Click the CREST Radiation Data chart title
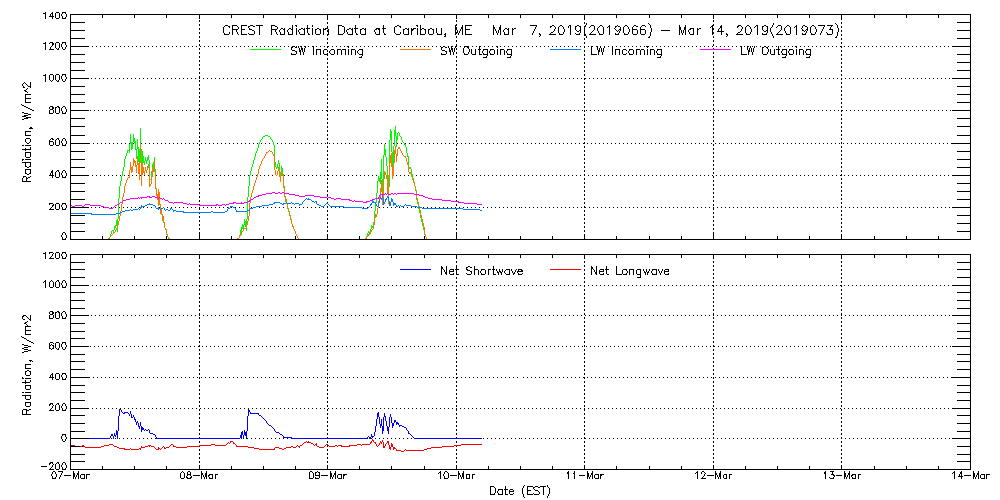Image resolution: width=1000 pixels, height=500 pixels. pos(530,30)
